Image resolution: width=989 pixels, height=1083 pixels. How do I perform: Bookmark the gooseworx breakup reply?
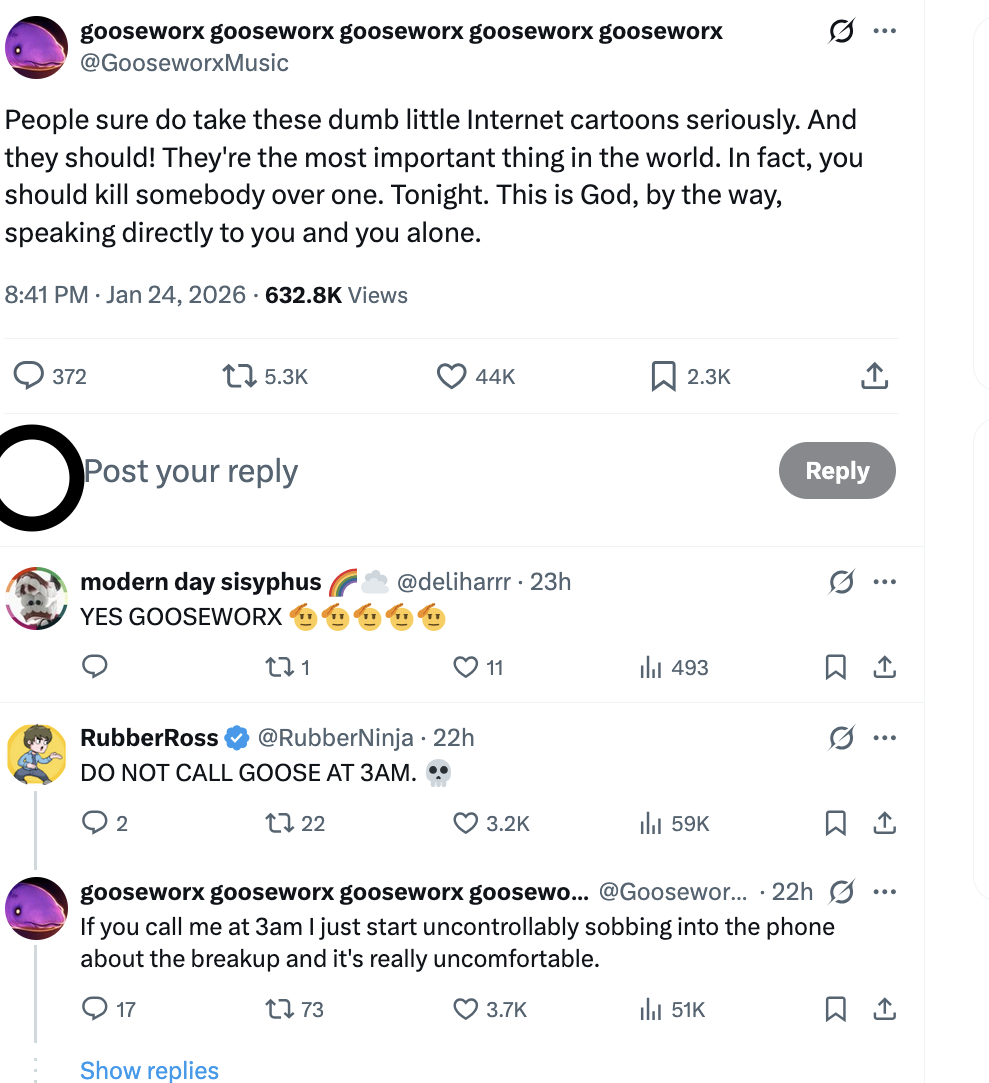(x=836, y=1009)
